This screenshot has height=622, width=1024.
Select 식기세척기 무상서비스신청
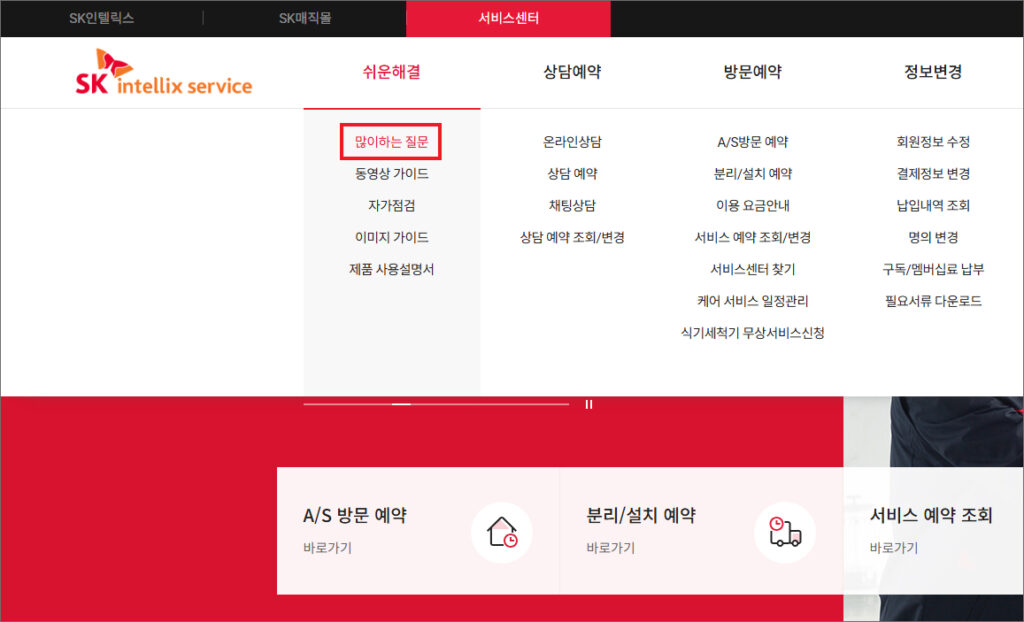point(752,333)
